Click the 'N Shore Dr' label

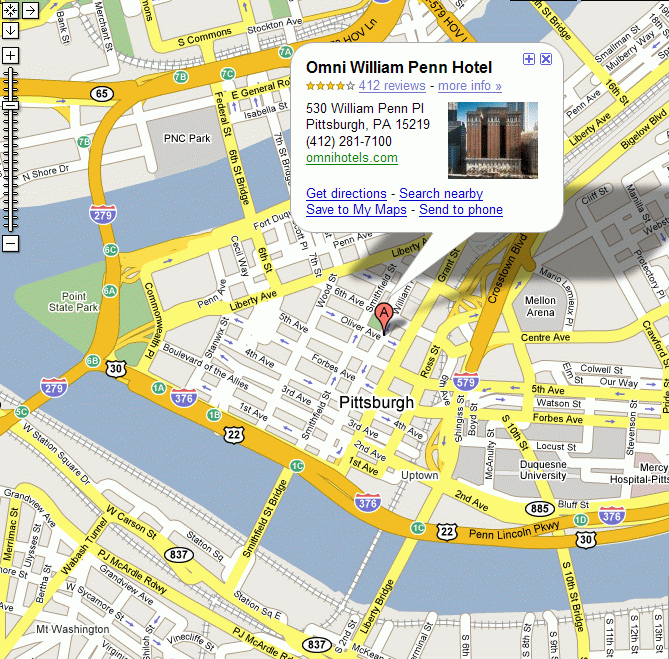[46, 172]
